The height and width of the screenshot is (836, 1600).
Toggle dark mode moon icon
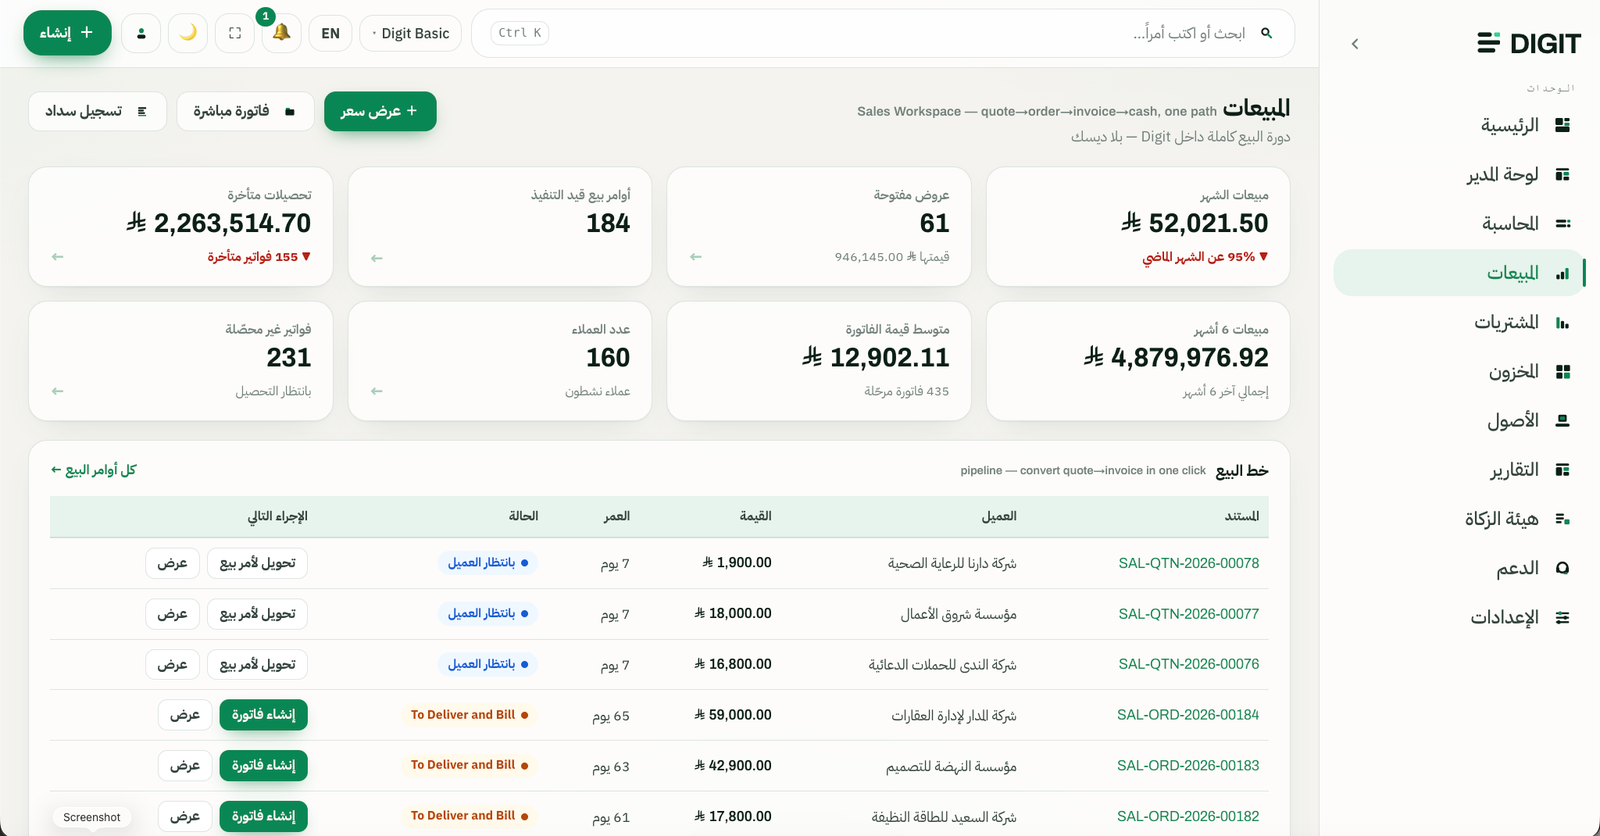tap(188, 33)
